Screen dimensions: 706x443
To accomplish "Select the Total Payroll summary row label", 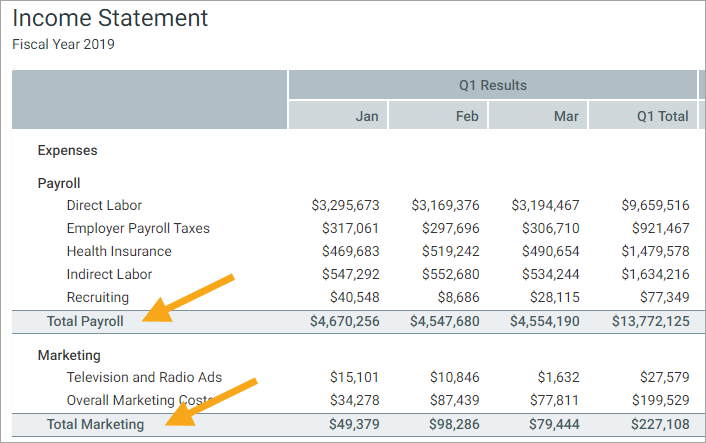I will click(85, 321).
